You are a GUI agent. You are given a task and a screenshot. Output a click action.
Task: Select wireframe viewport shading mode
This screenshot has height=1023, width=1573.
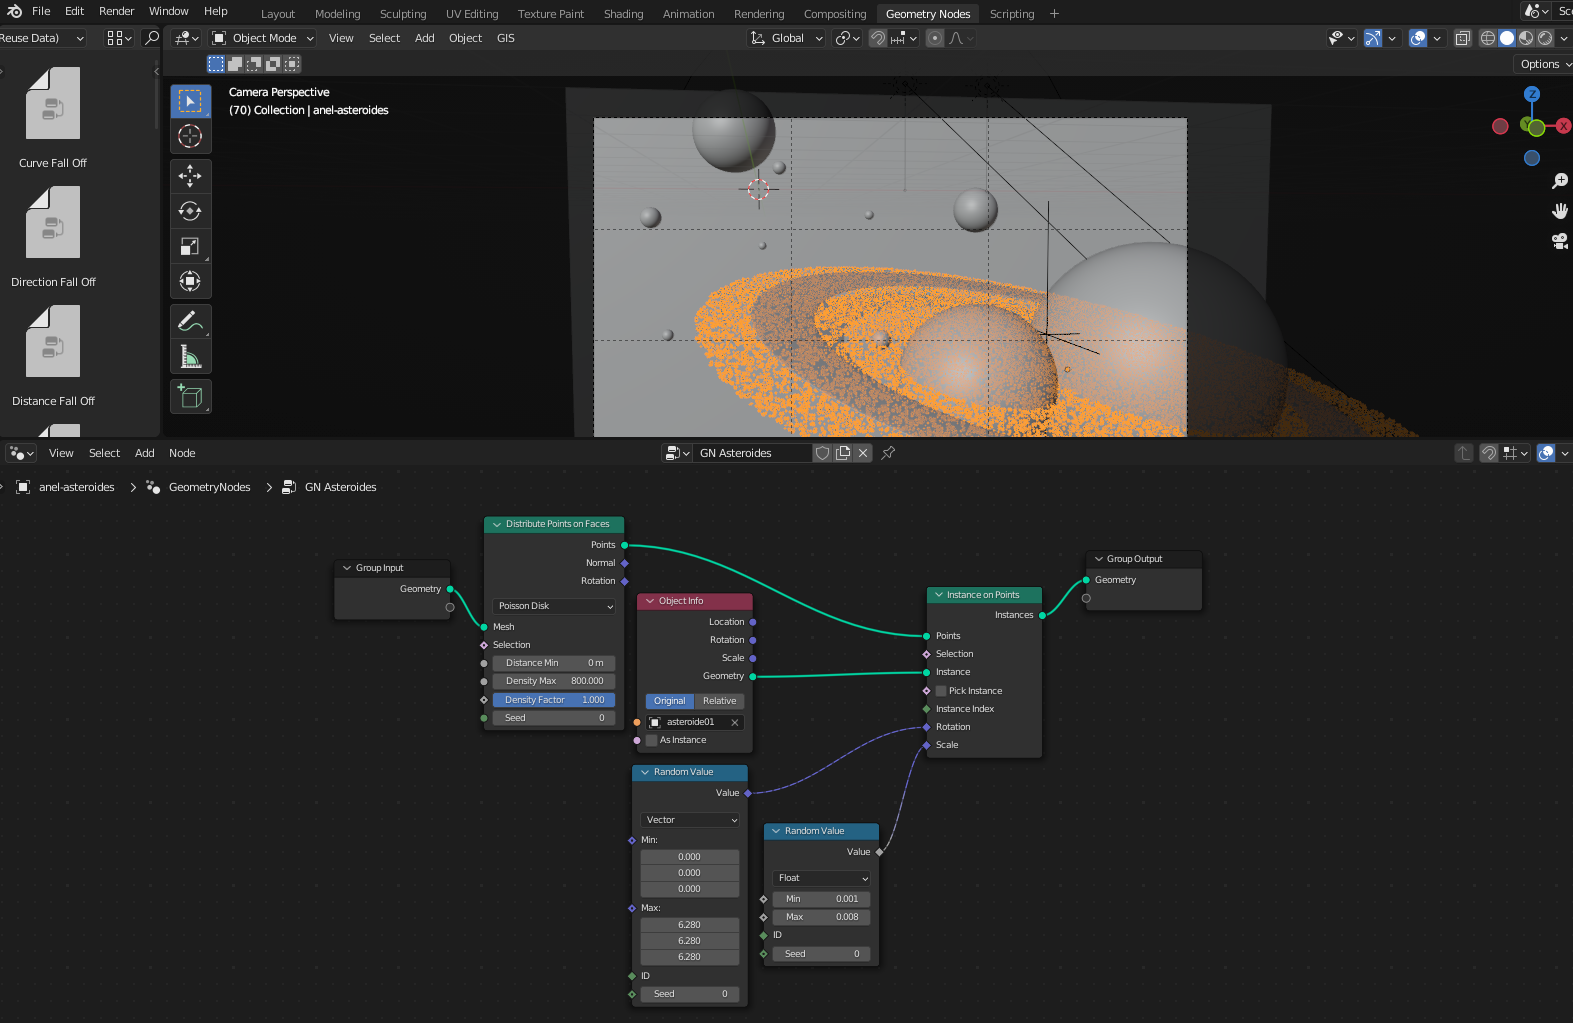pyautogui.click(x=1488, y=38)
